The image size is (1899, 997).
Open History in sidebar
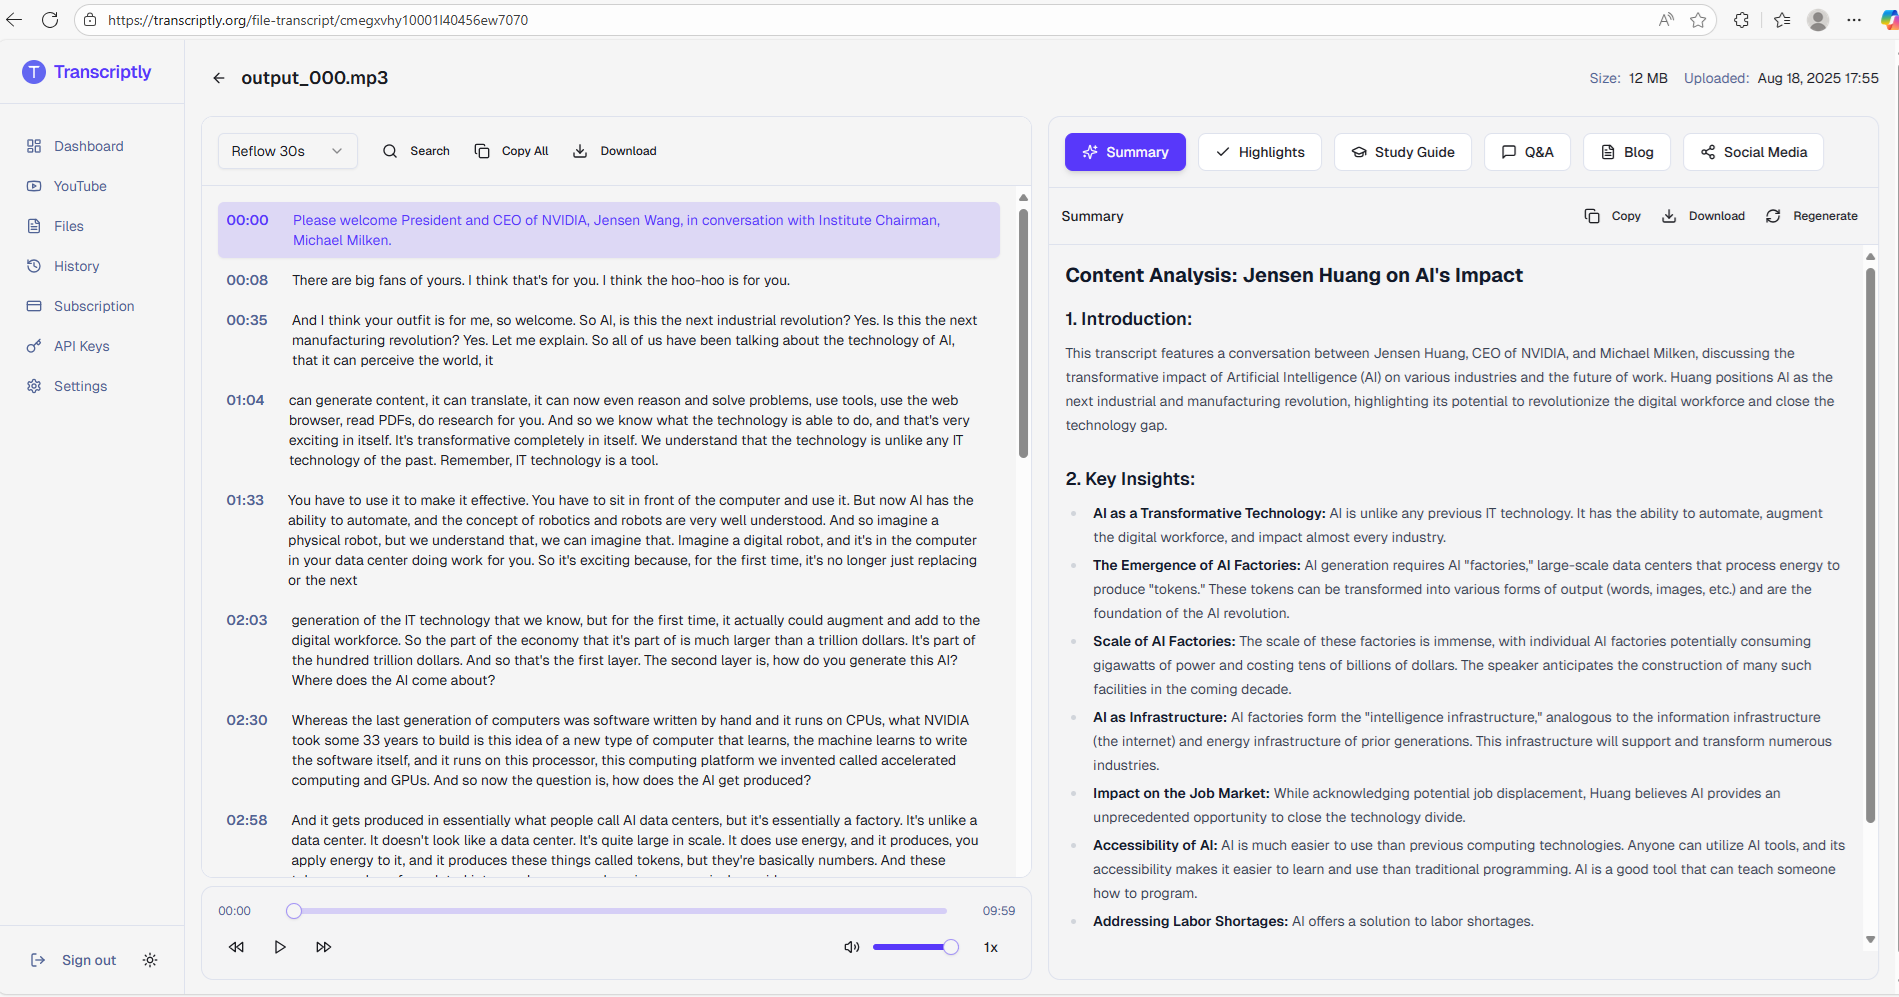[x=64, y=266]
